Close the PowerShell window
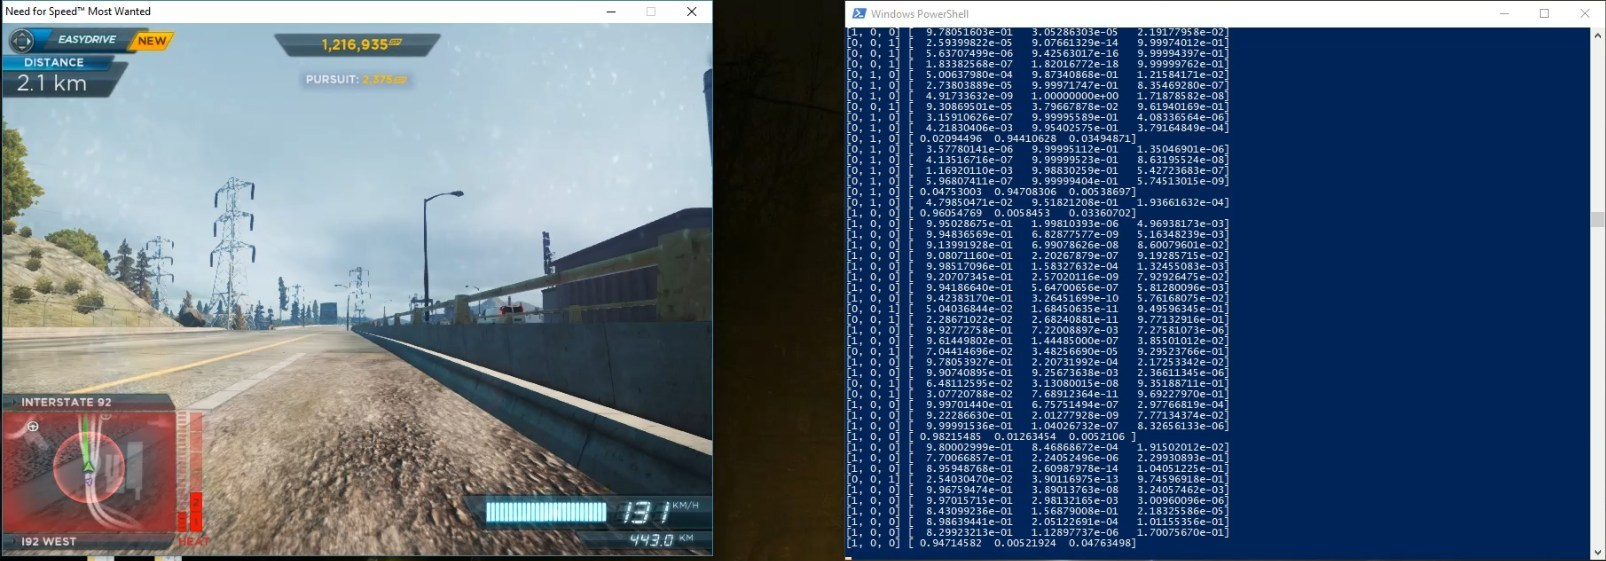 point(1584,13)
